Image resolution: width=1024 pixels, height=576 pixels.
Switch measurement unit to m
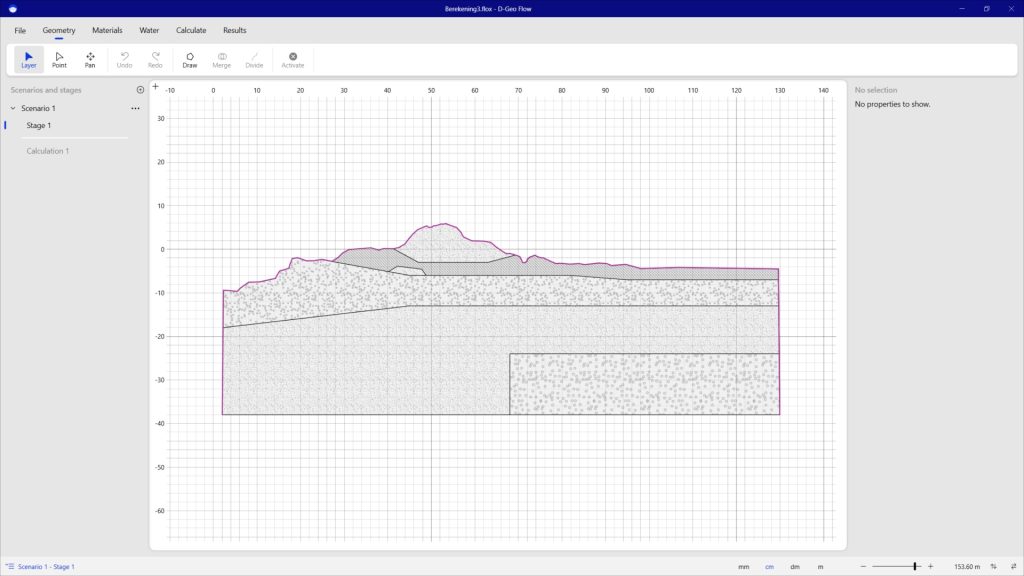821,567
